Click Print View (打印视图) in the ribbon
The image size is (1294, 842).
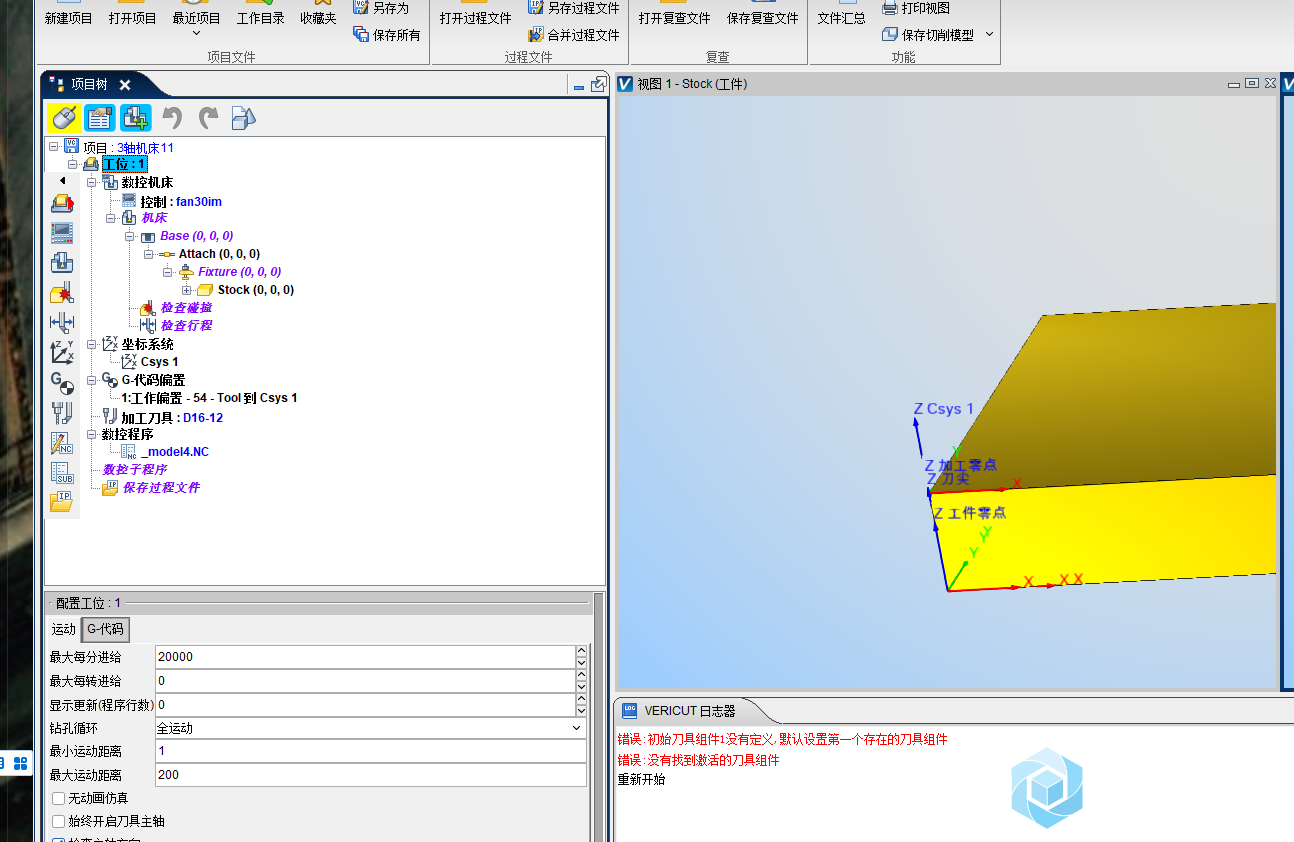point(916,8)
